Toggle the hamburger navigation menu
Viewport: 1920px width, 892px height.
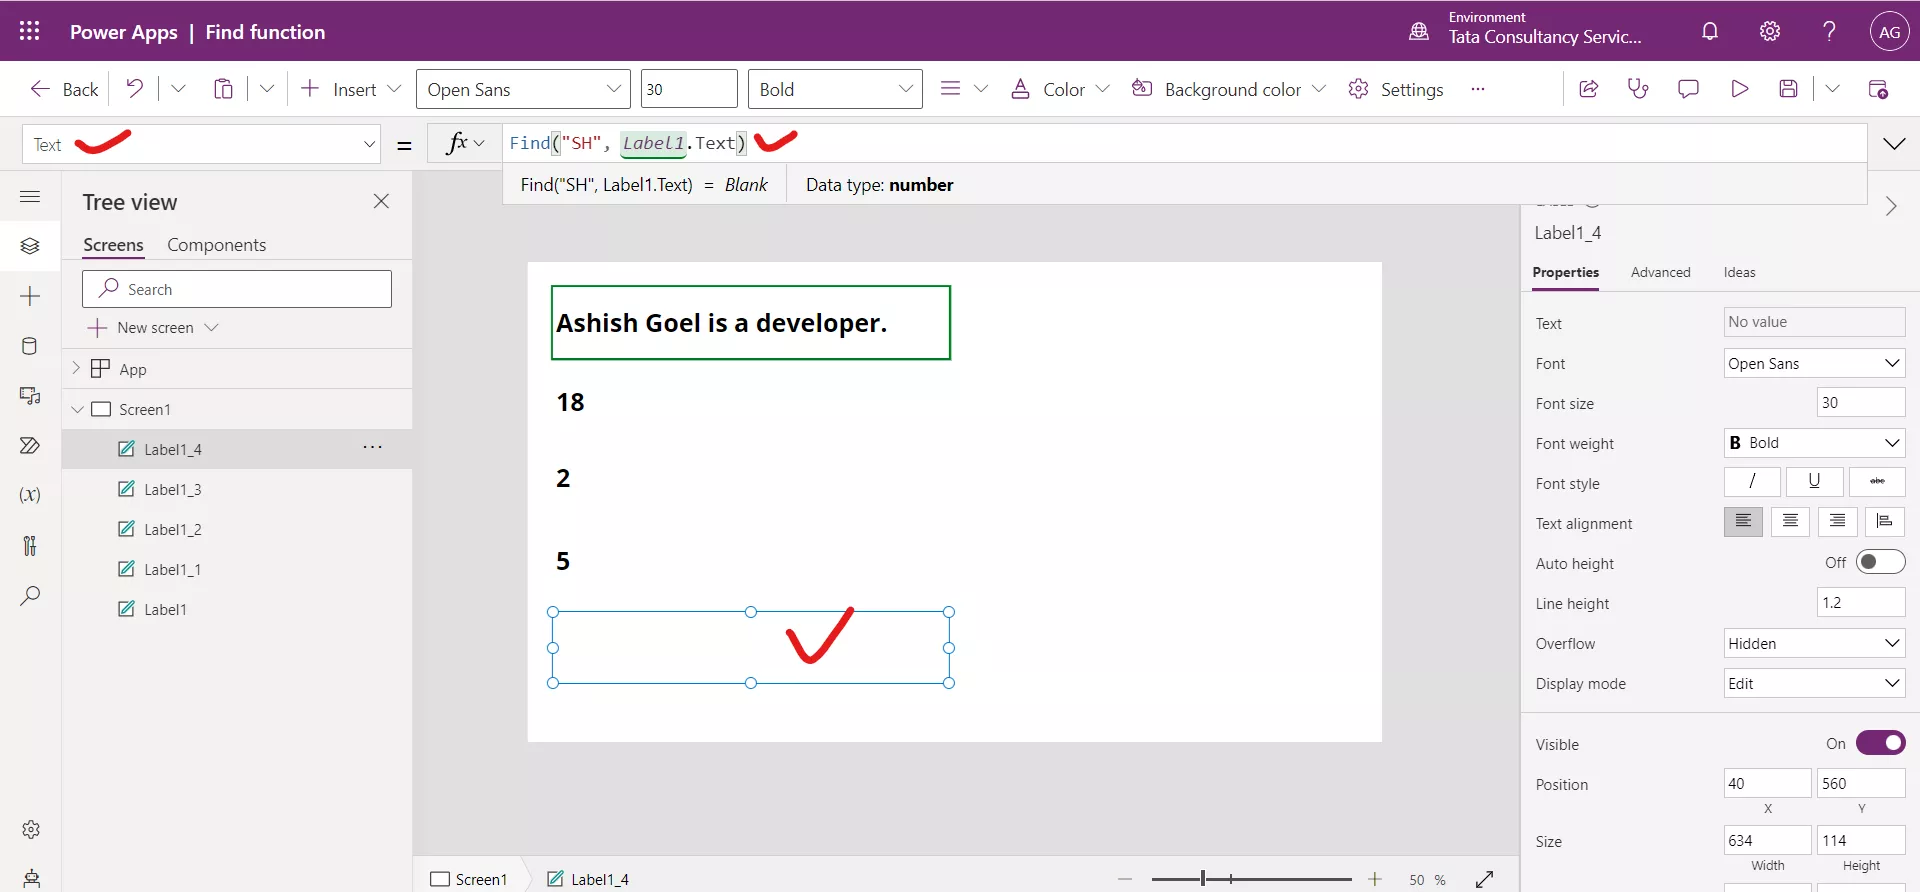(x=30, y=196)
